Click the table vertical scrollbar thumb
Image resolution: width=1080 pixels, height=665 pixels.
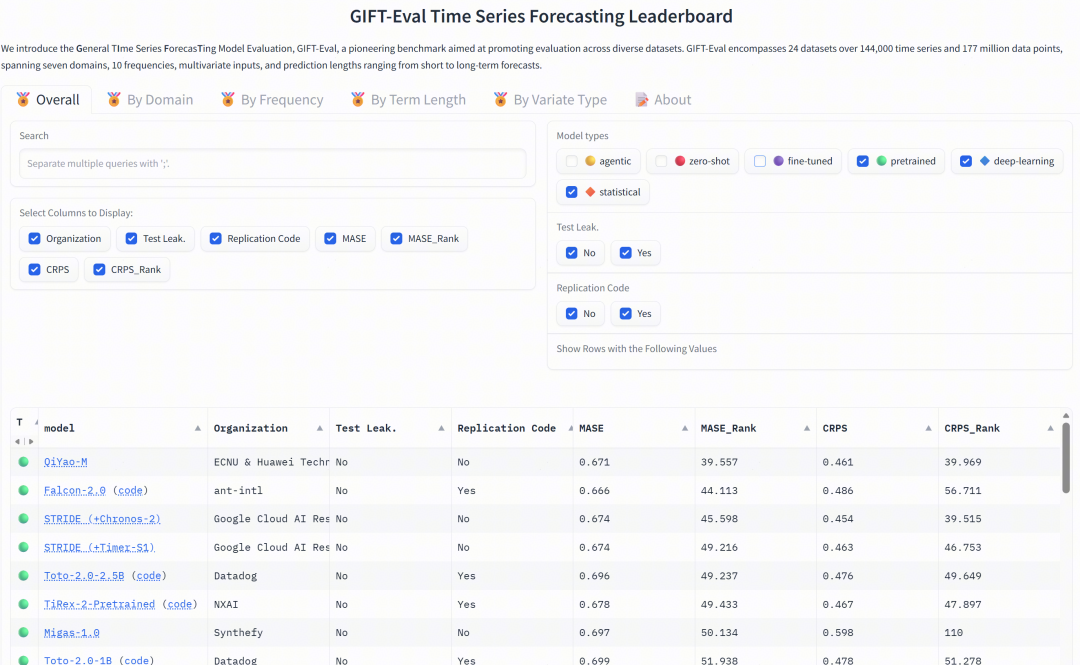pyautogui.click(x=1066, y=457)
